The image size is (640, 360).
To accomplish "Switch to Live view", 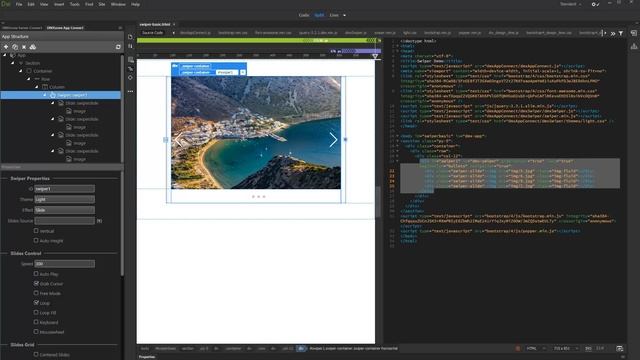I will [x=334, y=15].
